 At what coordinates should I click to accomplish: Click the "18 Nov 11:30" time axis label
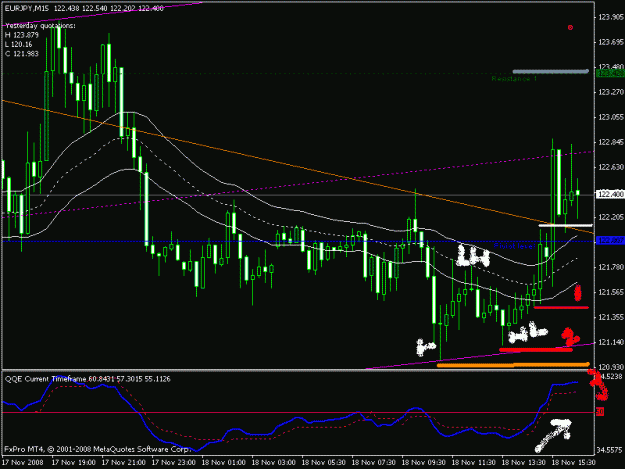pos(474,463)
